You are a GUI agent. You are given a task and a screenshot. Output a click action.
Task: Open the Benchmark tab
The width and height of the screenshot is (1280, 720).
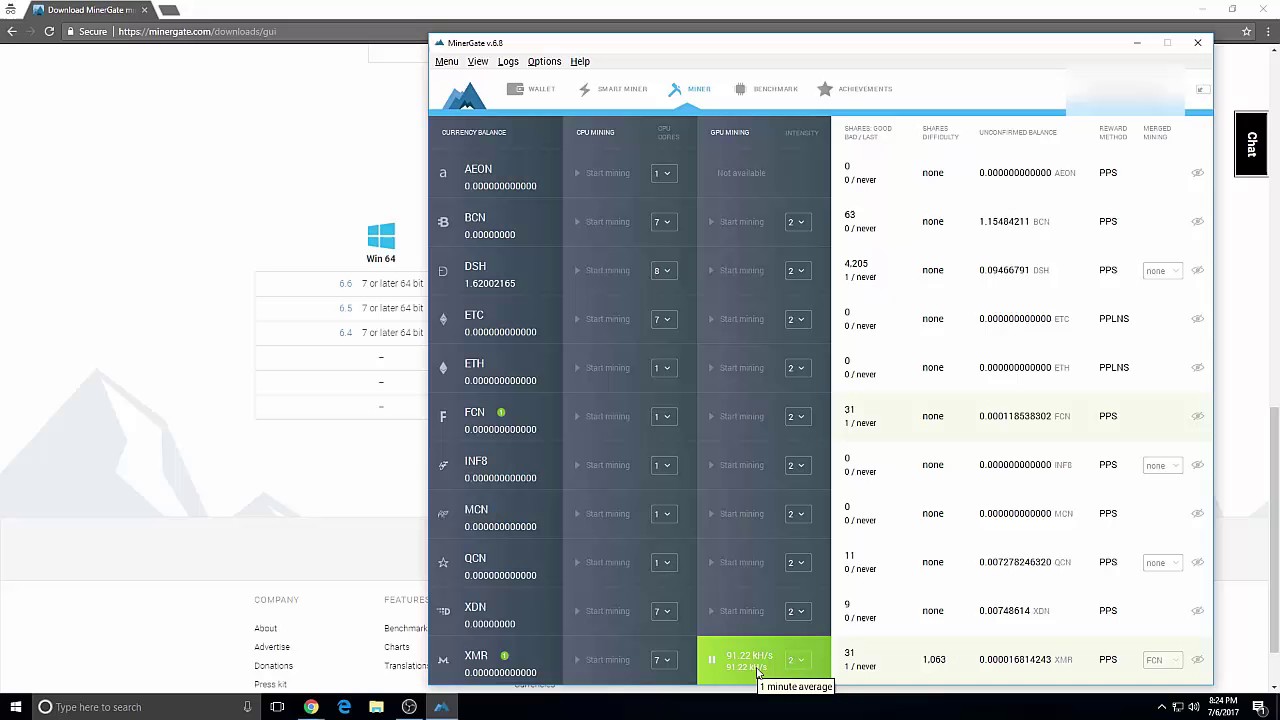766,89
